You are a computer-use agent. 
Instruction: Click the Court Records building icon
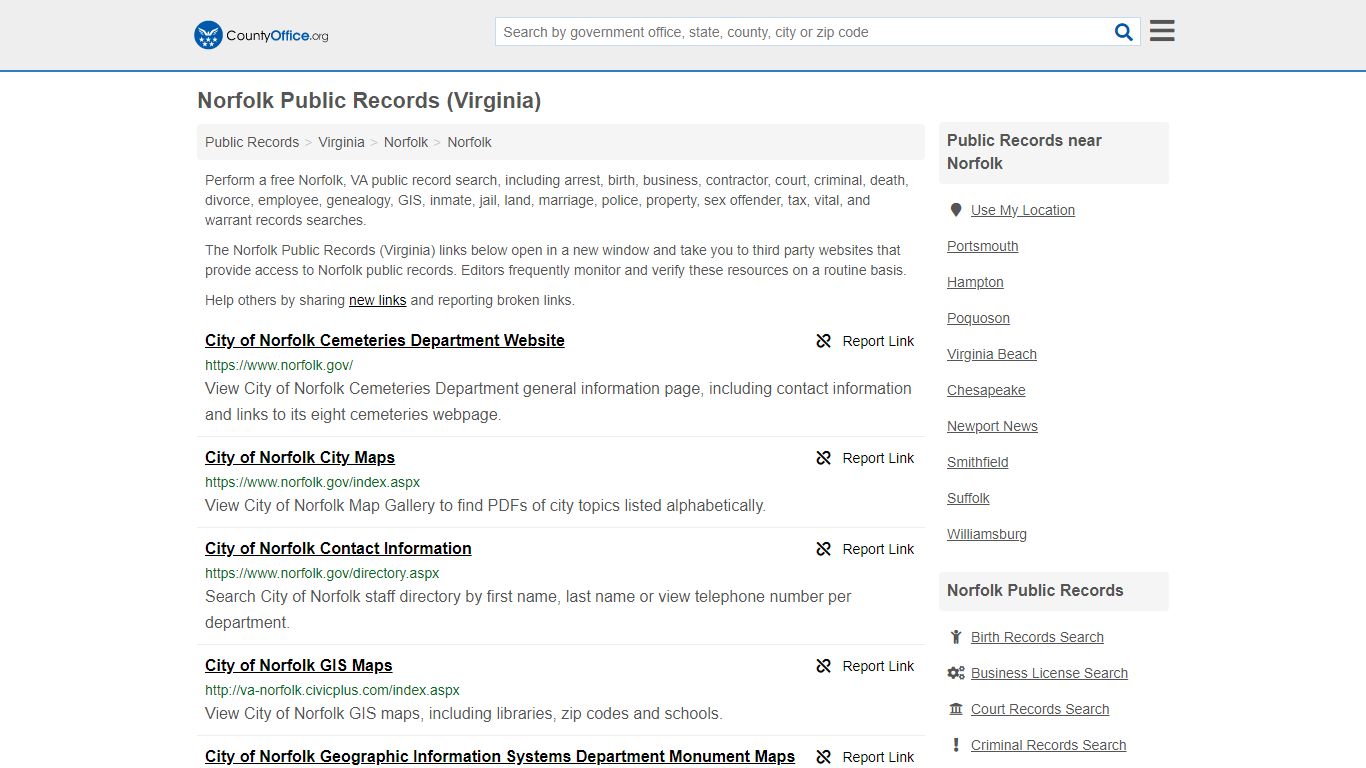(956, 709)
